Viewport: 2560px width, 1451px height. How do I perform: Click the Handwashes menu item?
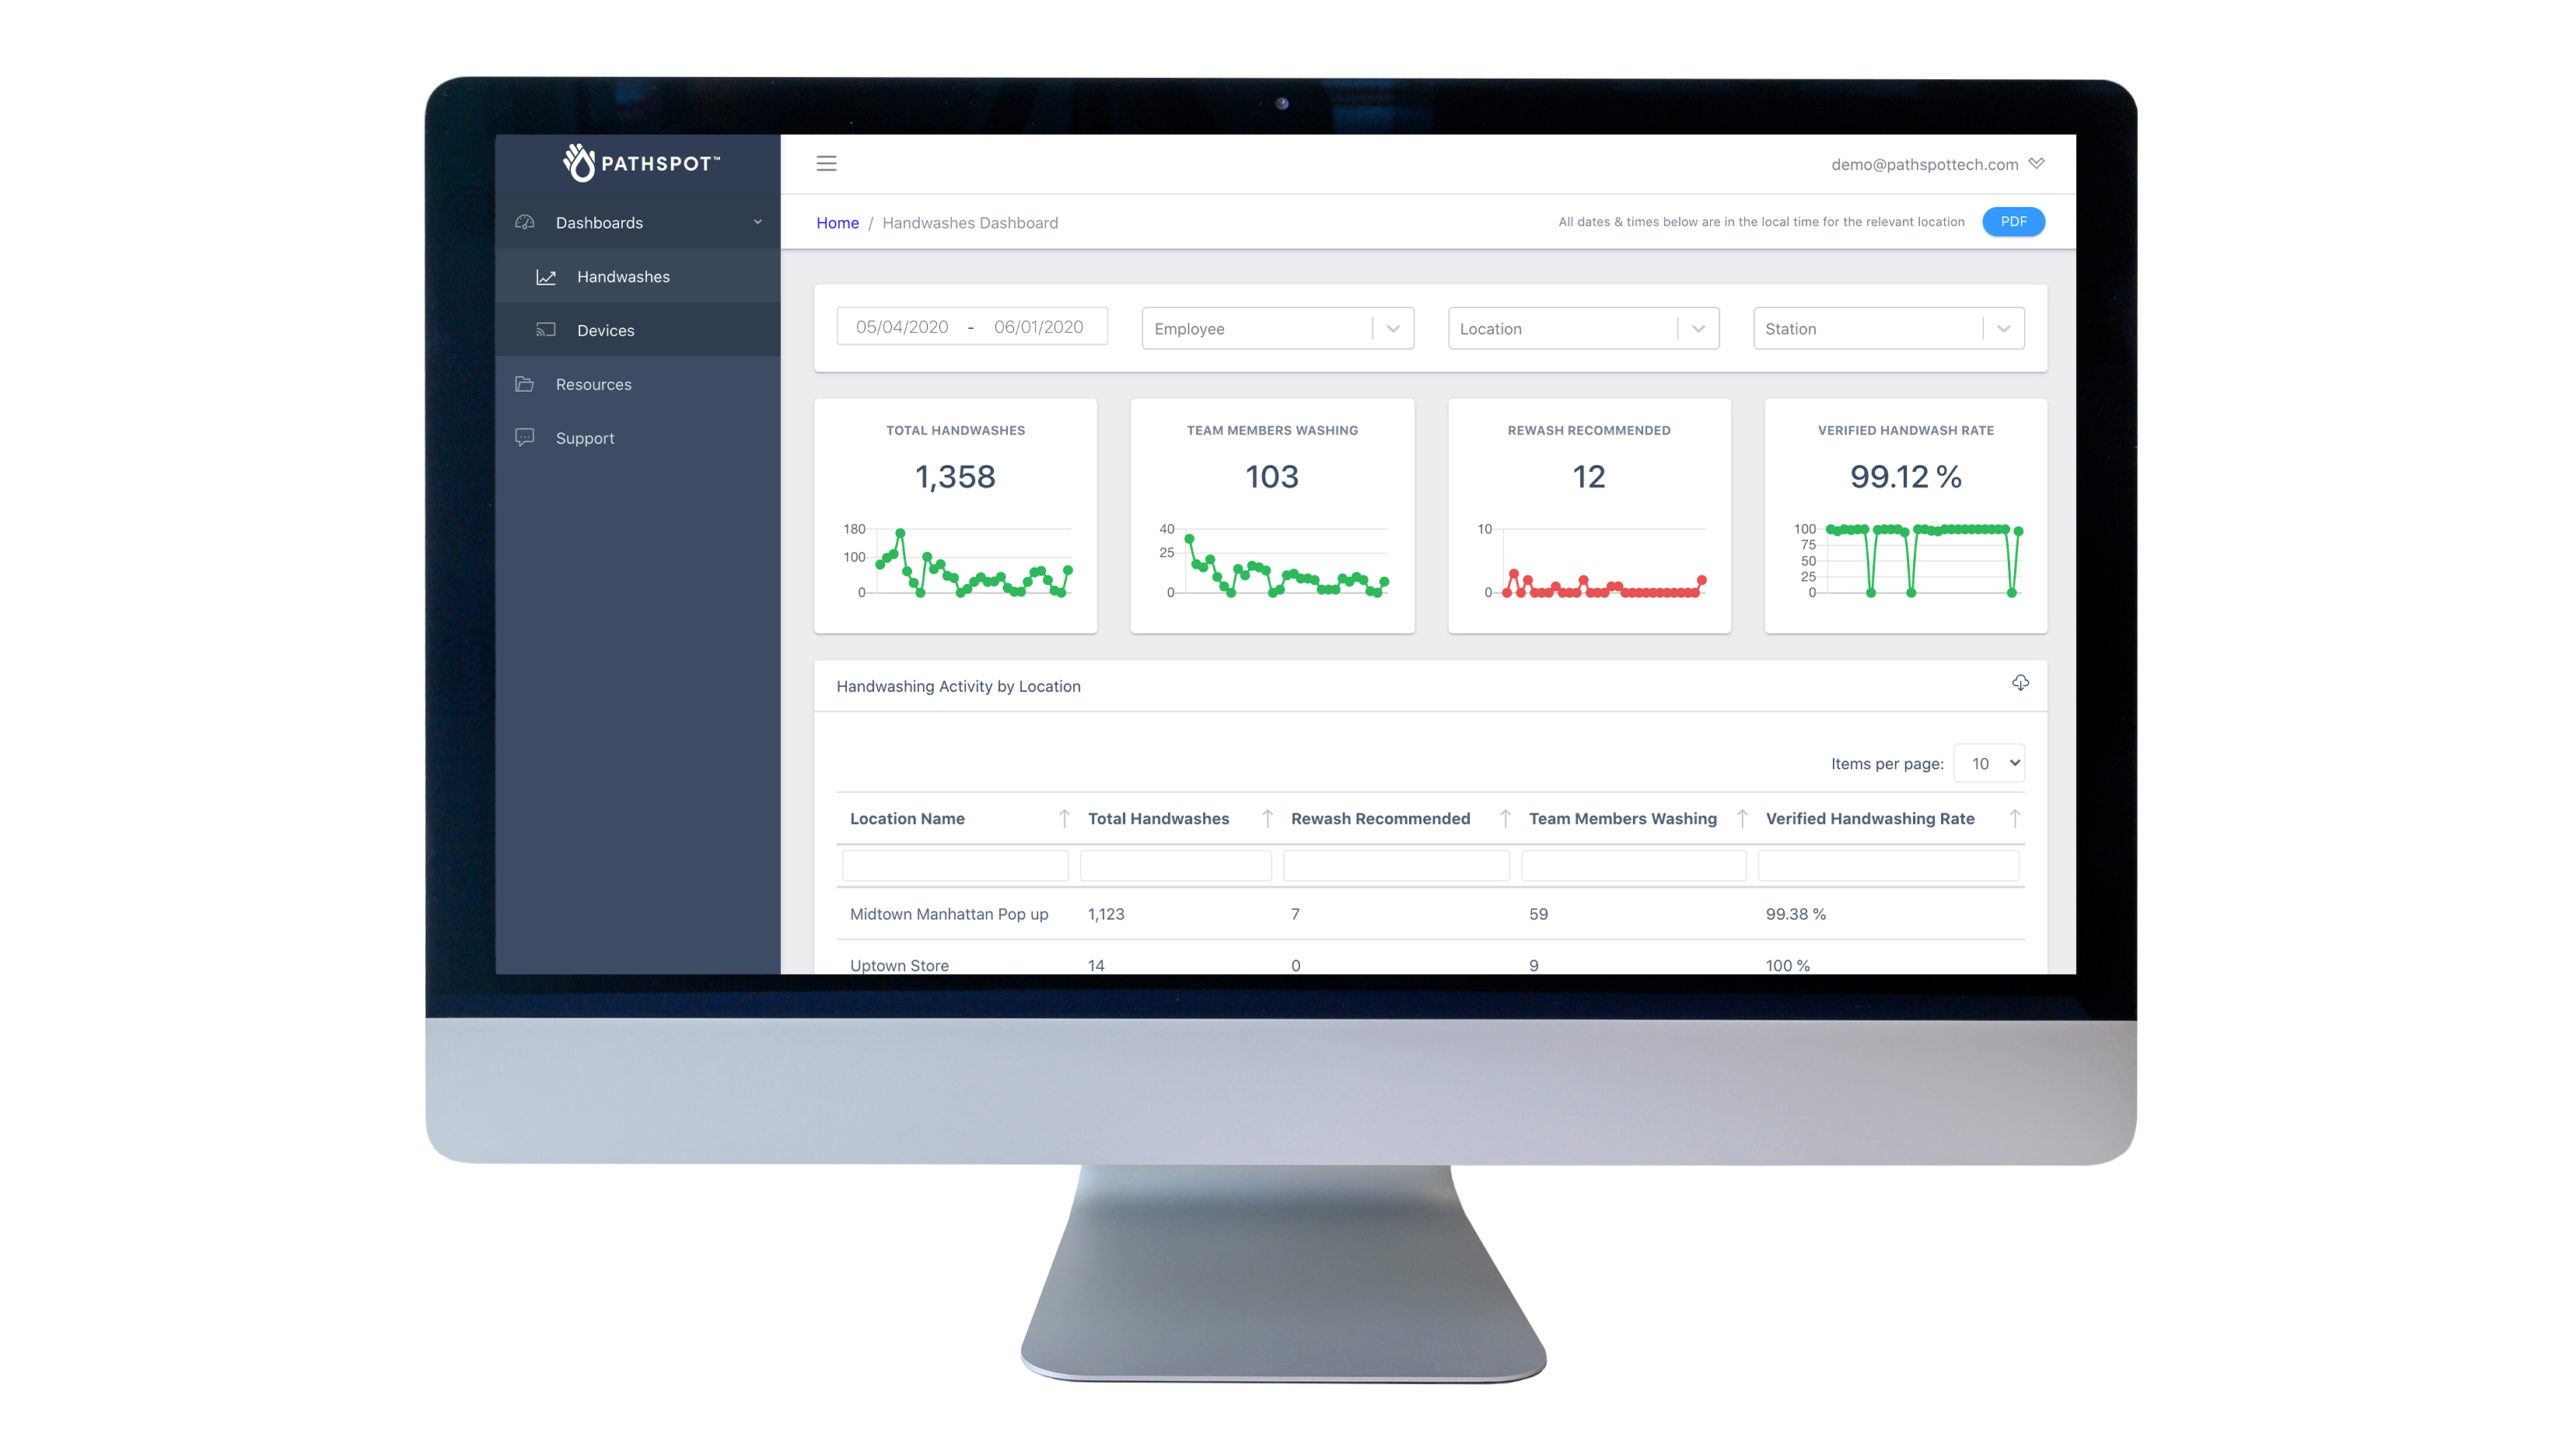(x=624, y=276)
